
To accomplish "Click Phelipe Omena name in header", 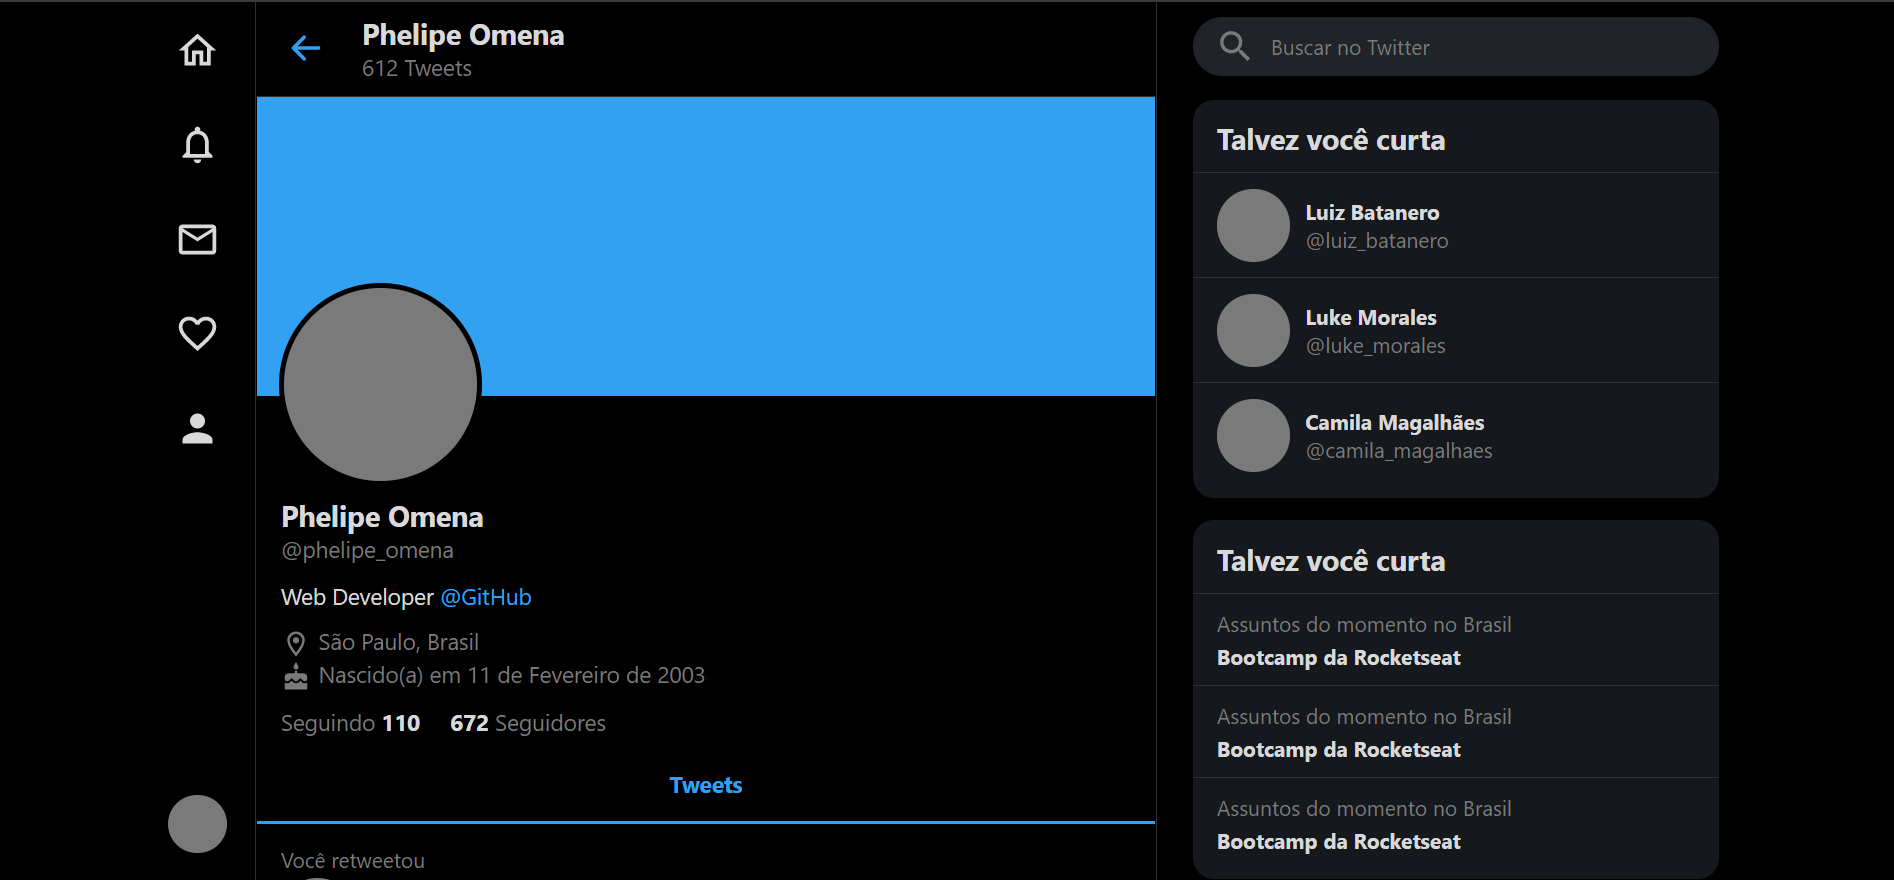I will pos(463,35).
